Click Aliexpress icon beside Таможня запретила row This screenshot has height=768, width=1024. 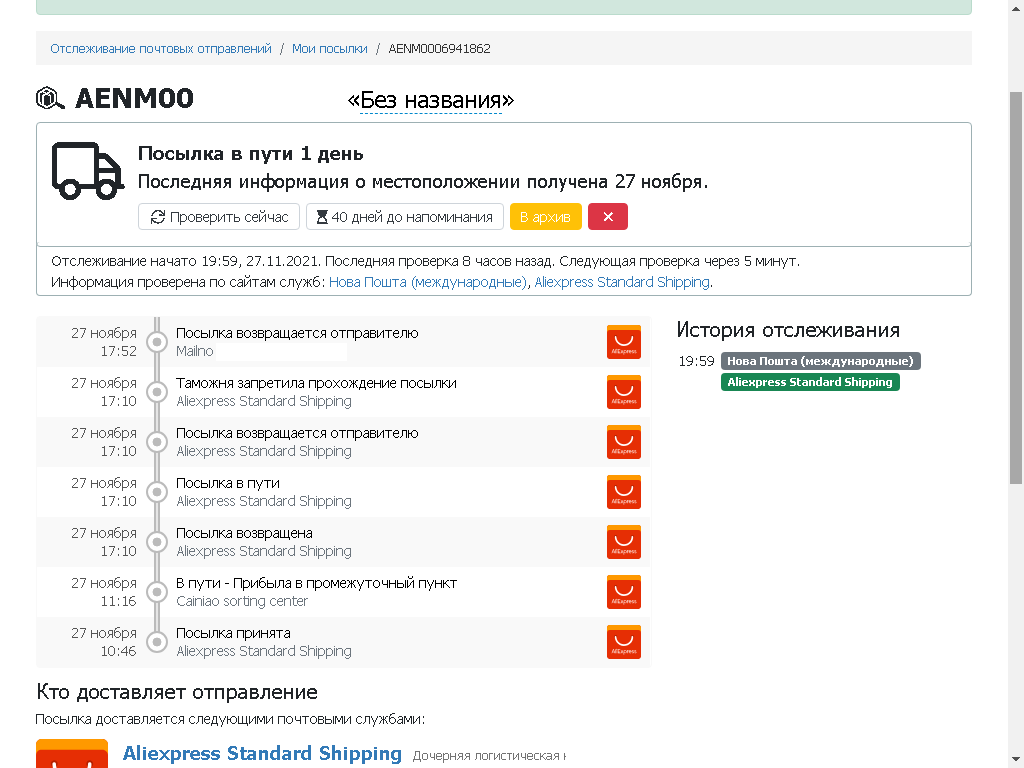(624, 392)
